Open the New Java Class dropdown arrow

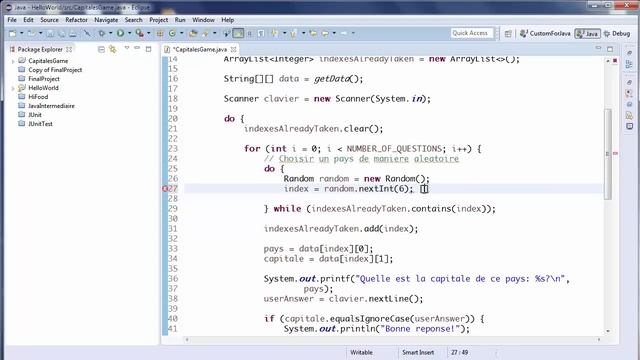click(x=181, y=33)
